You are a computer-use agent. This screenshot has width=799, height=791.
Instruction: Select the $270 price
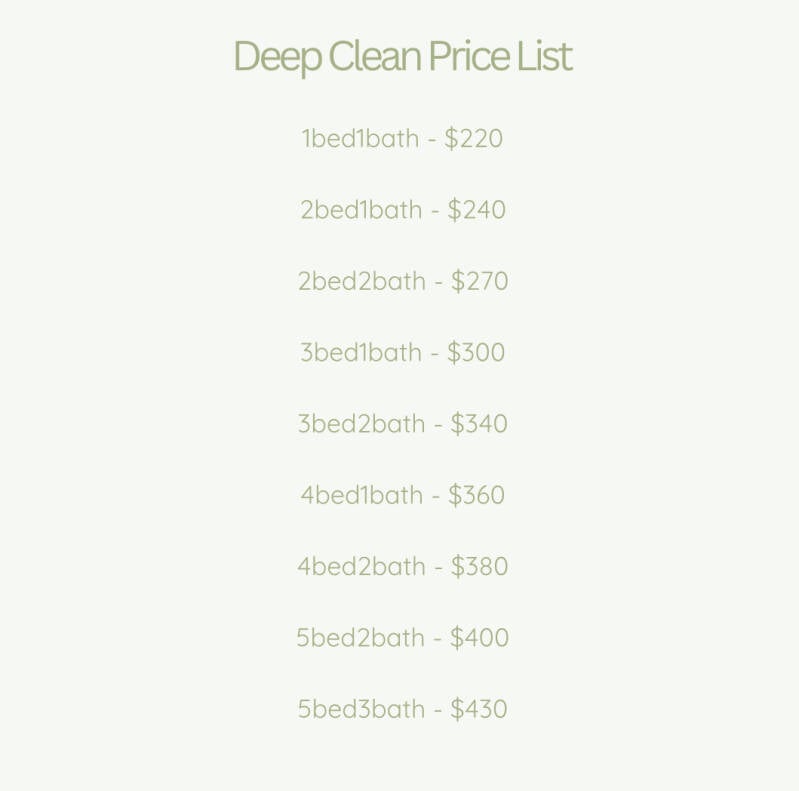point(480,281)
